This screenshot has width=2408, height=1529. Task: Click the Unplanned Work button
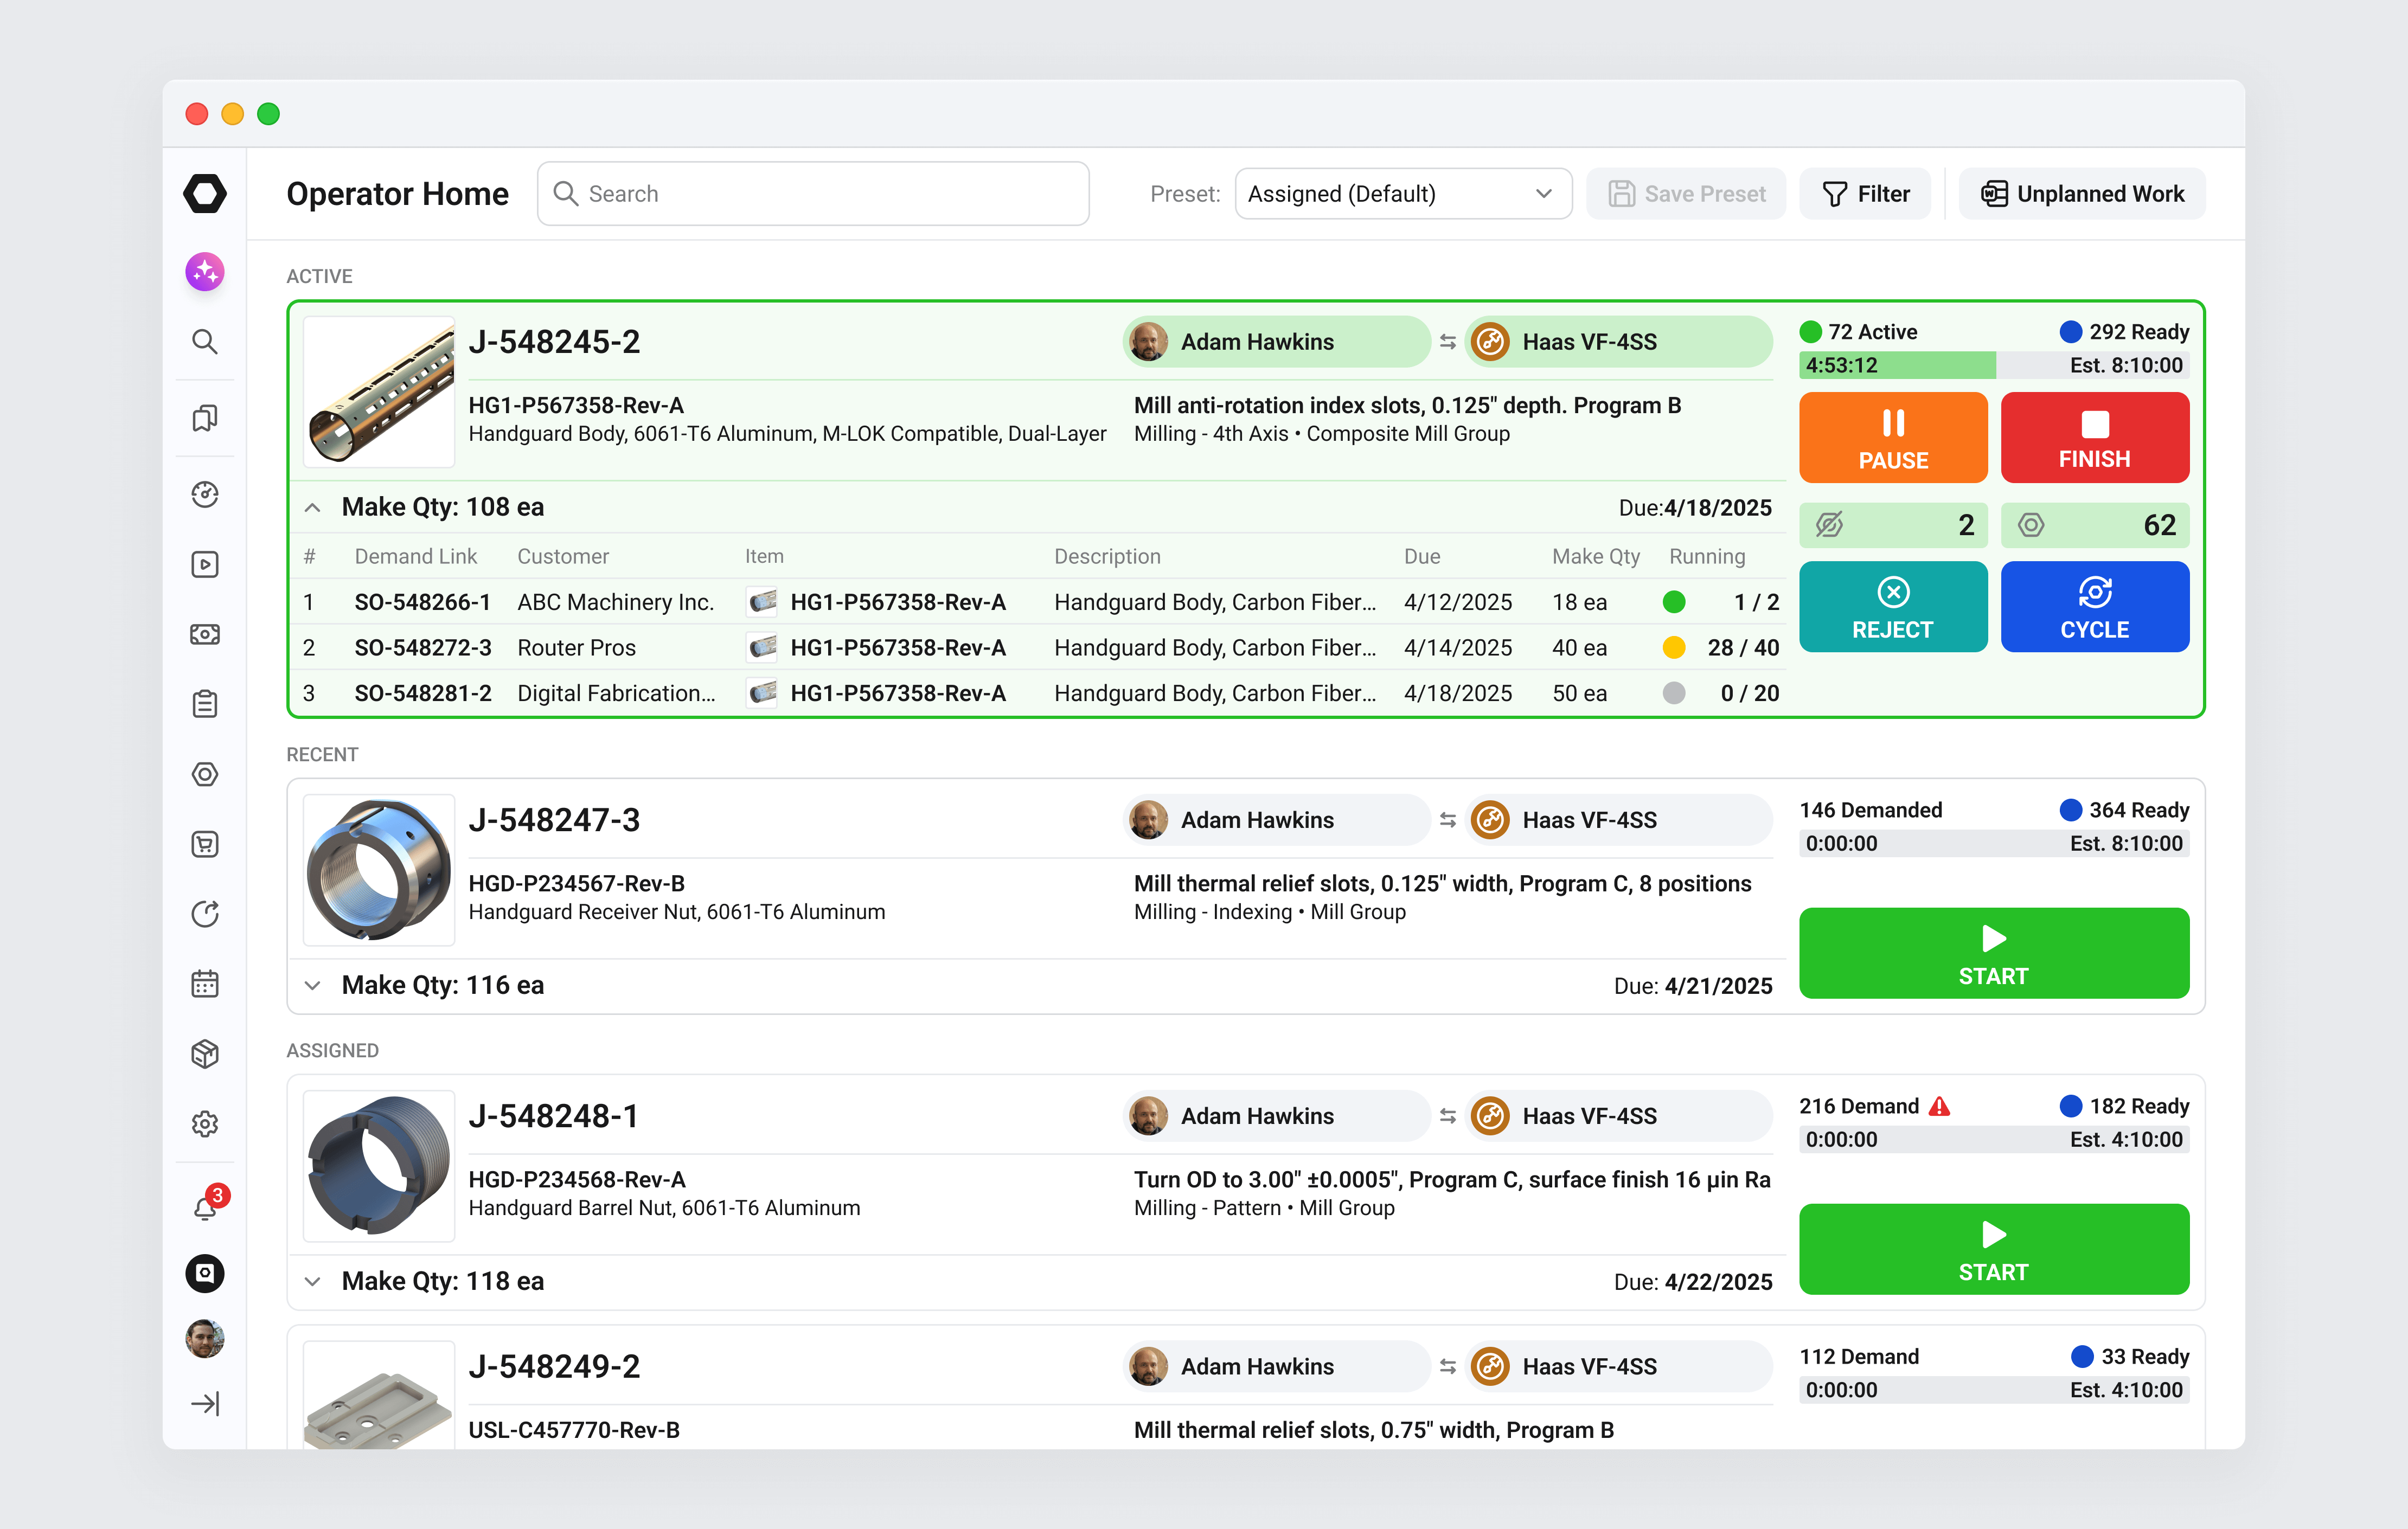click(2082, 194)
